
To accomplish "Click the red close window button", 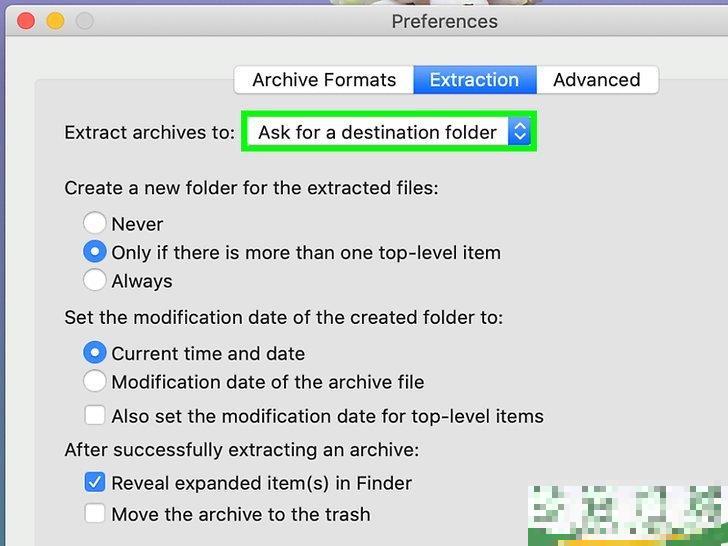I will tap(26, 20).
